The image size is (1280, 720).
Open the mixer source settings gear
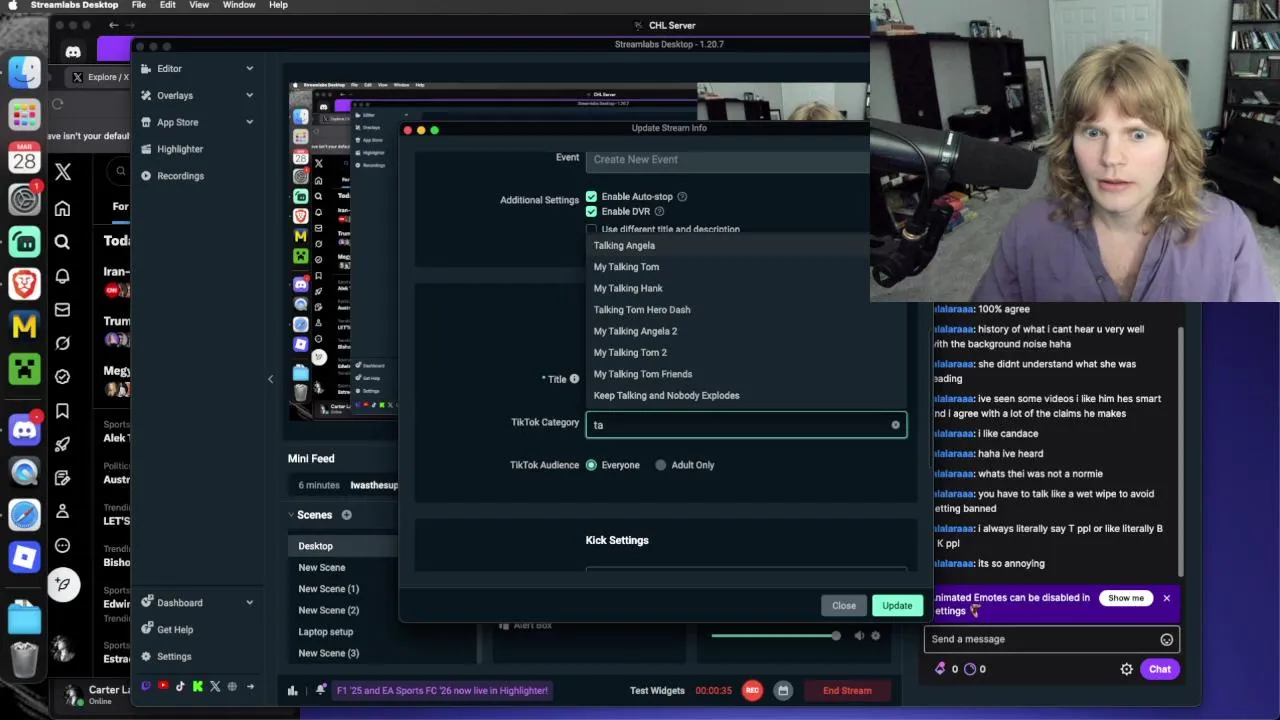(875, 636)
